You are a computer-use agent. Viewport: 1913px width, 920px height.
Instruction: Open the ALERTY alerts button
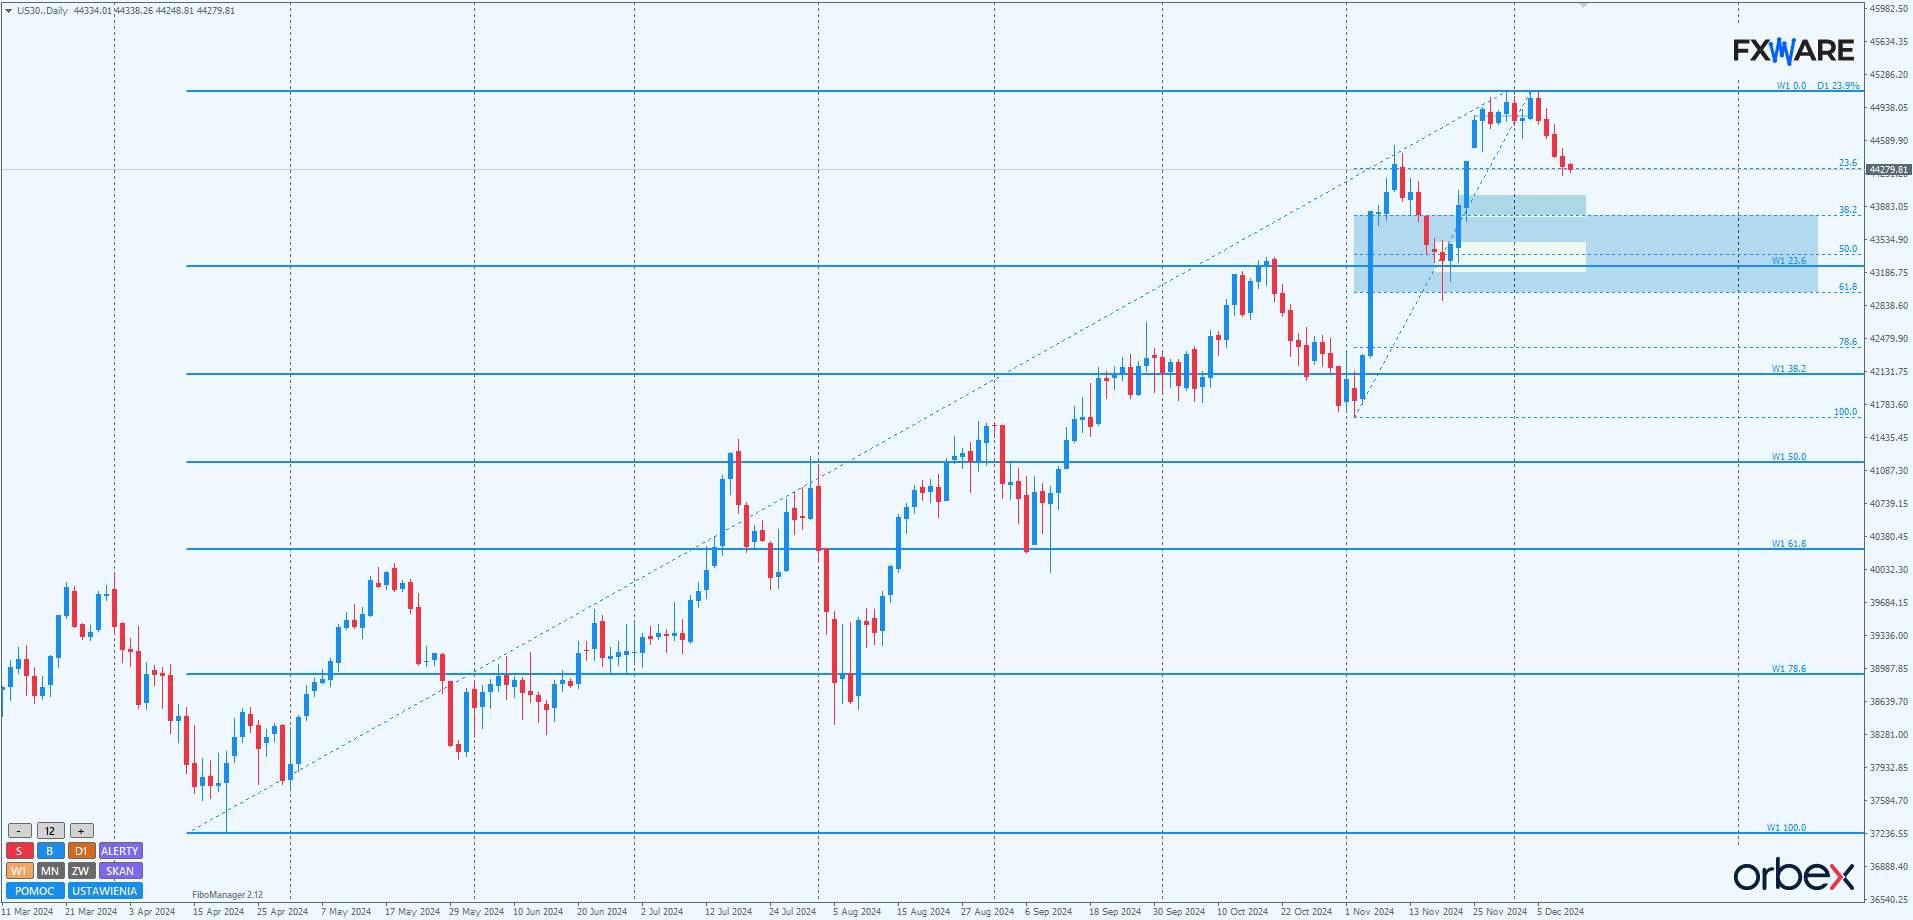click(x=120, y=851)
